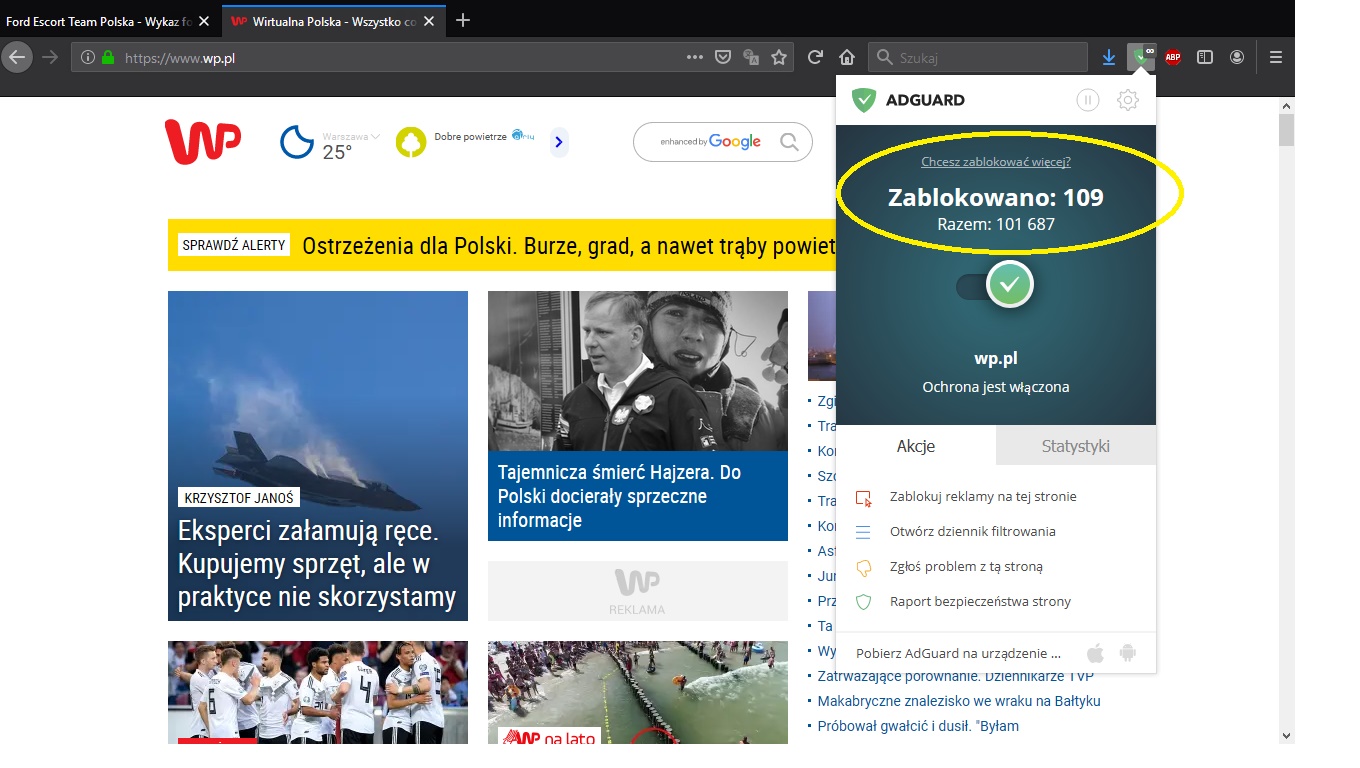This screenshot has width=1360, height=768.
Task: Switch to the Statystyki tab
Action: (1075, 446)
